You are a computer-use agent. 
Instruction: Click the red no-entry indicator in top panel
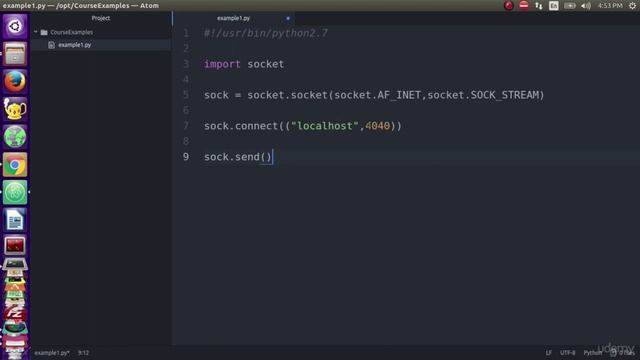point(524,6)
